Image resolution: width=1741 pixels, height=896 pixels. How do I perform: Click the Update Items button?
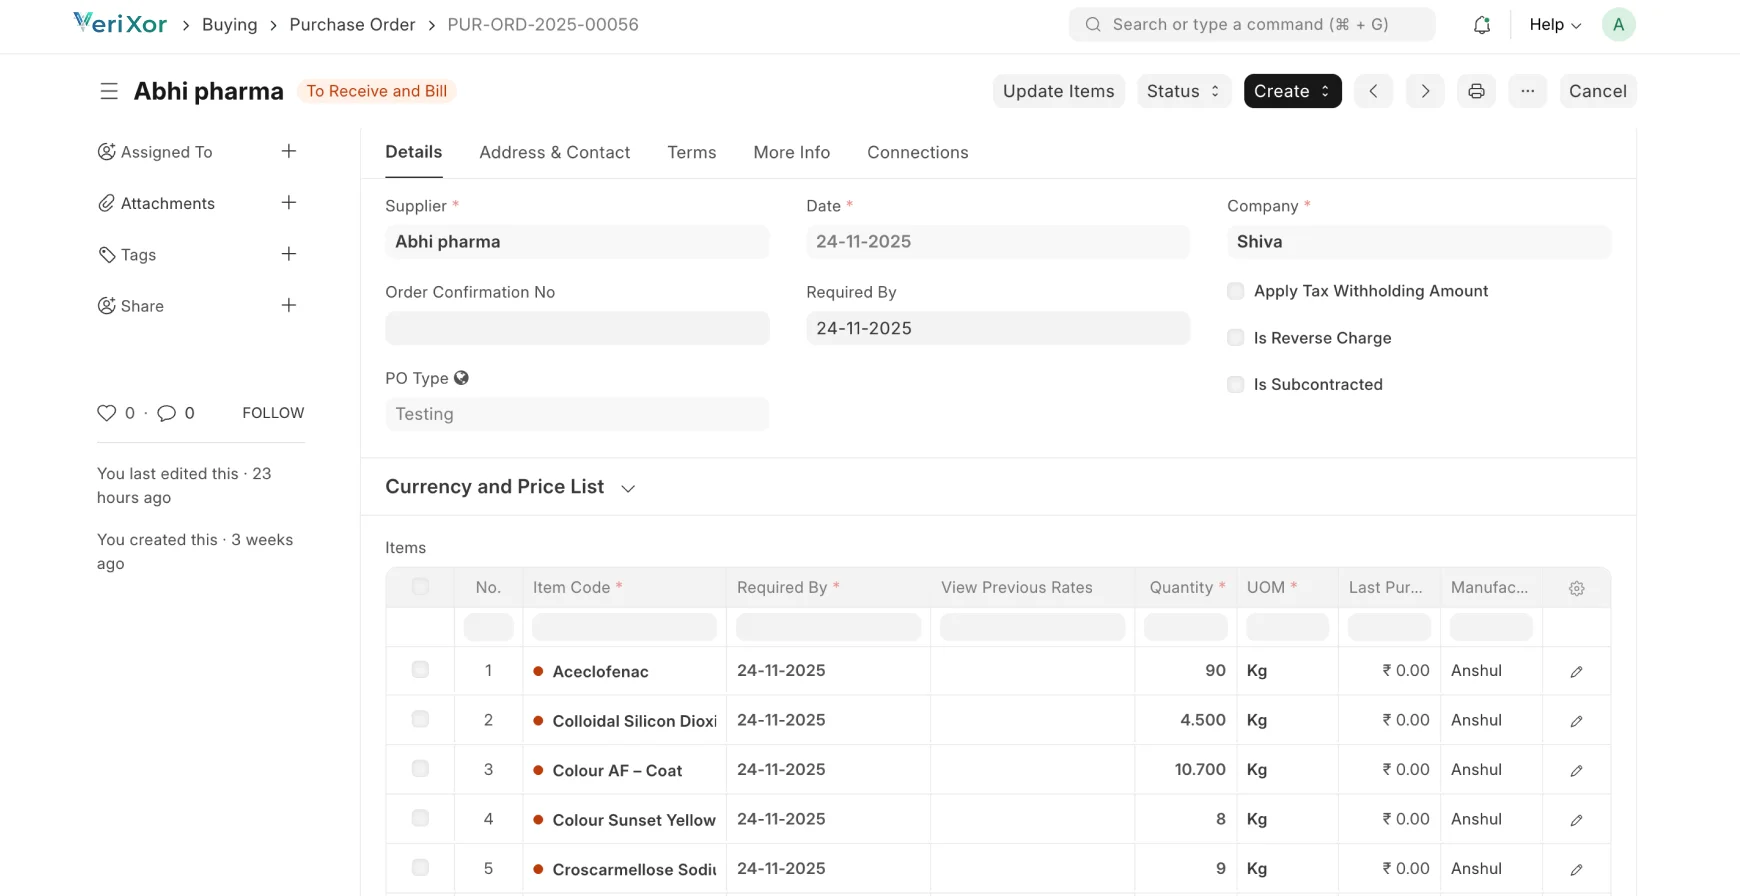(x=1058, y=91)
